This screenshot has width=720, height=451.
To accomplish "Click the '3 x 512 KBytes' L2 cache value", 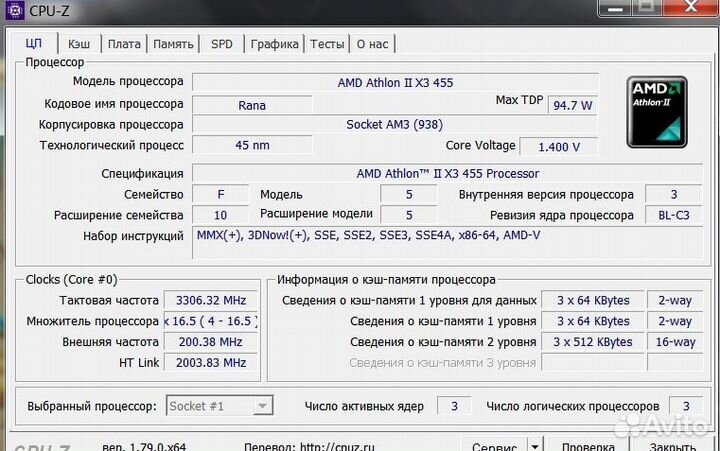I will (592, 342).
